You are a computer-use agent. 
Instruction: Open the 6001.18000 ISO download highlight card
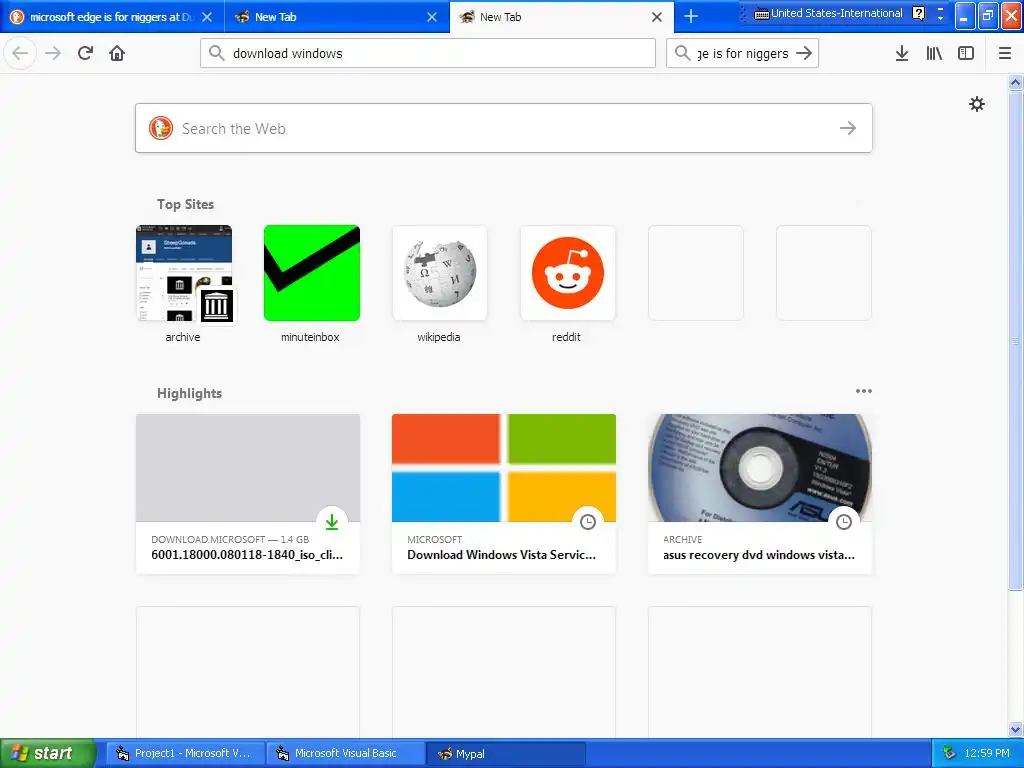pyautogui.click(x=248, y=494)
